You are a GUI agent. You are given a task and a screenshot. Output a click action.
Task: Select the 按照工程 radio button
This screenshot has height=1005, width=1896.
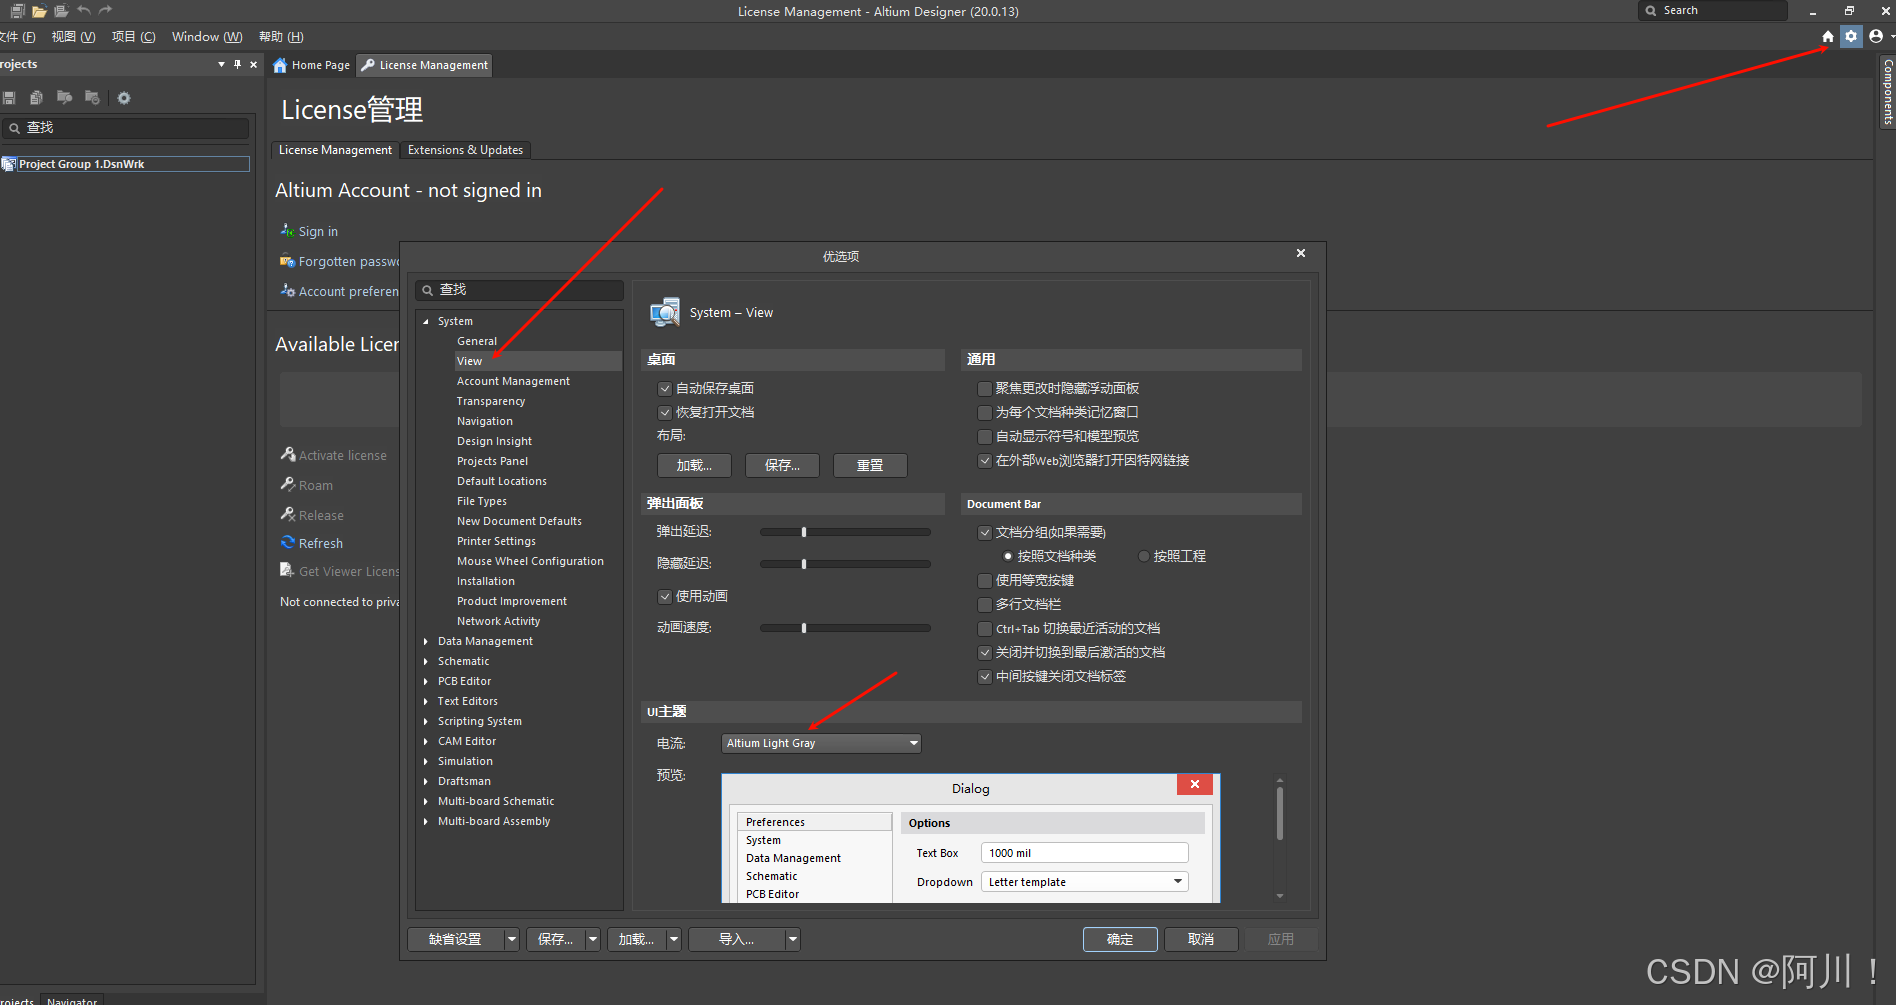[1144, 557]
